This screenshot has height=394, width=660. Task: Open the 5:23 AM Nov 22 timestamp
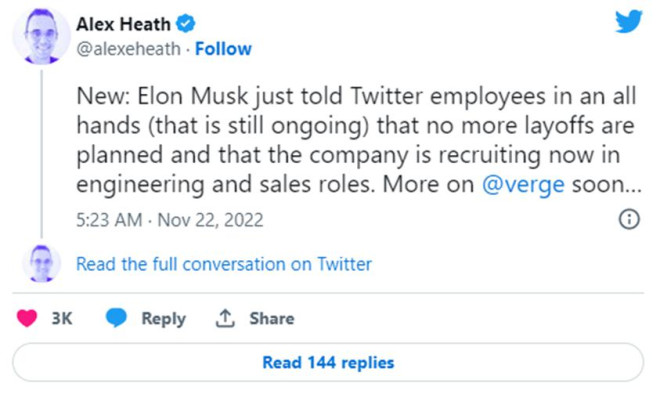click(170, 220)
